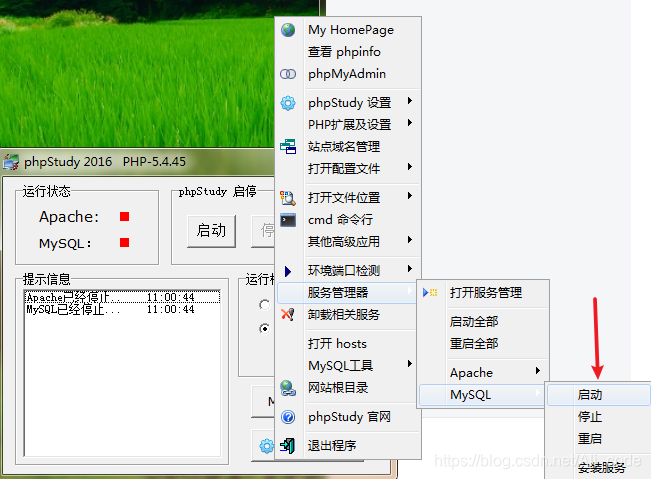The height and width of the screenshot is (479, 651).
Task: Click the 启动 button in phpStudy 启停
Action: (x=211, y=231)
